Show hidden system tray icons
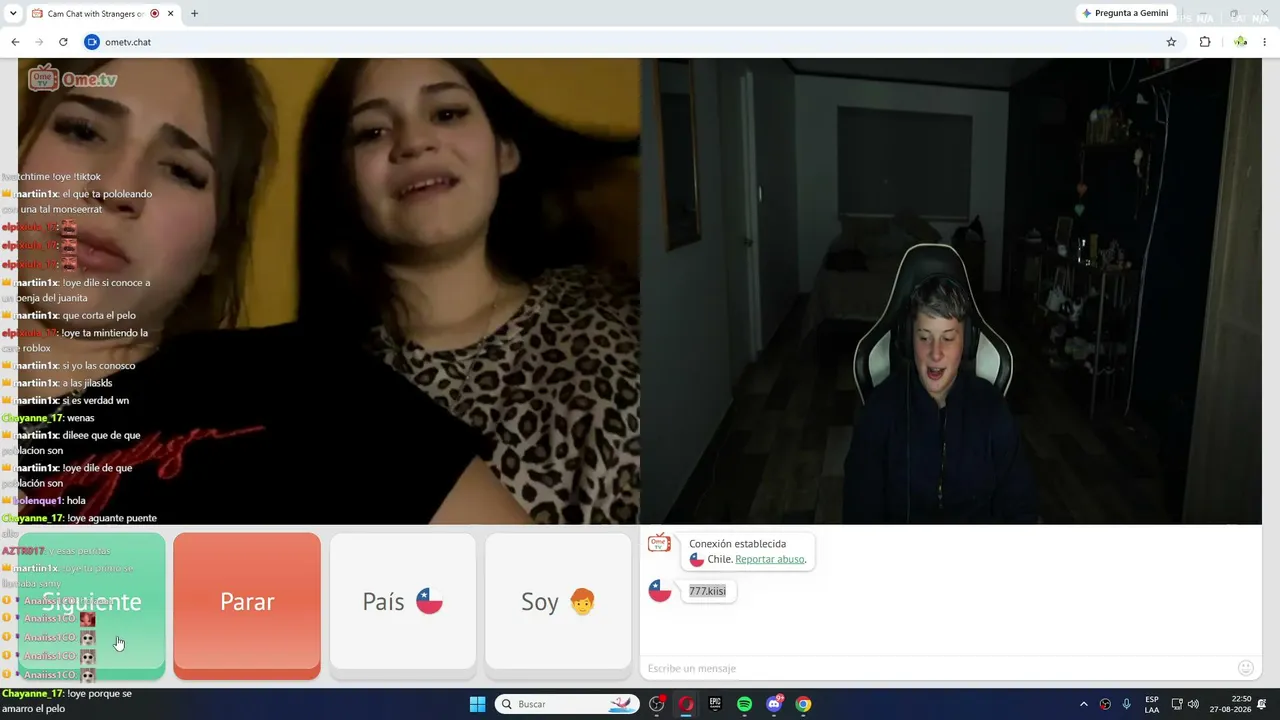Image resolution: width=1280 pixels, height=720 pixels. [1083, 704]
